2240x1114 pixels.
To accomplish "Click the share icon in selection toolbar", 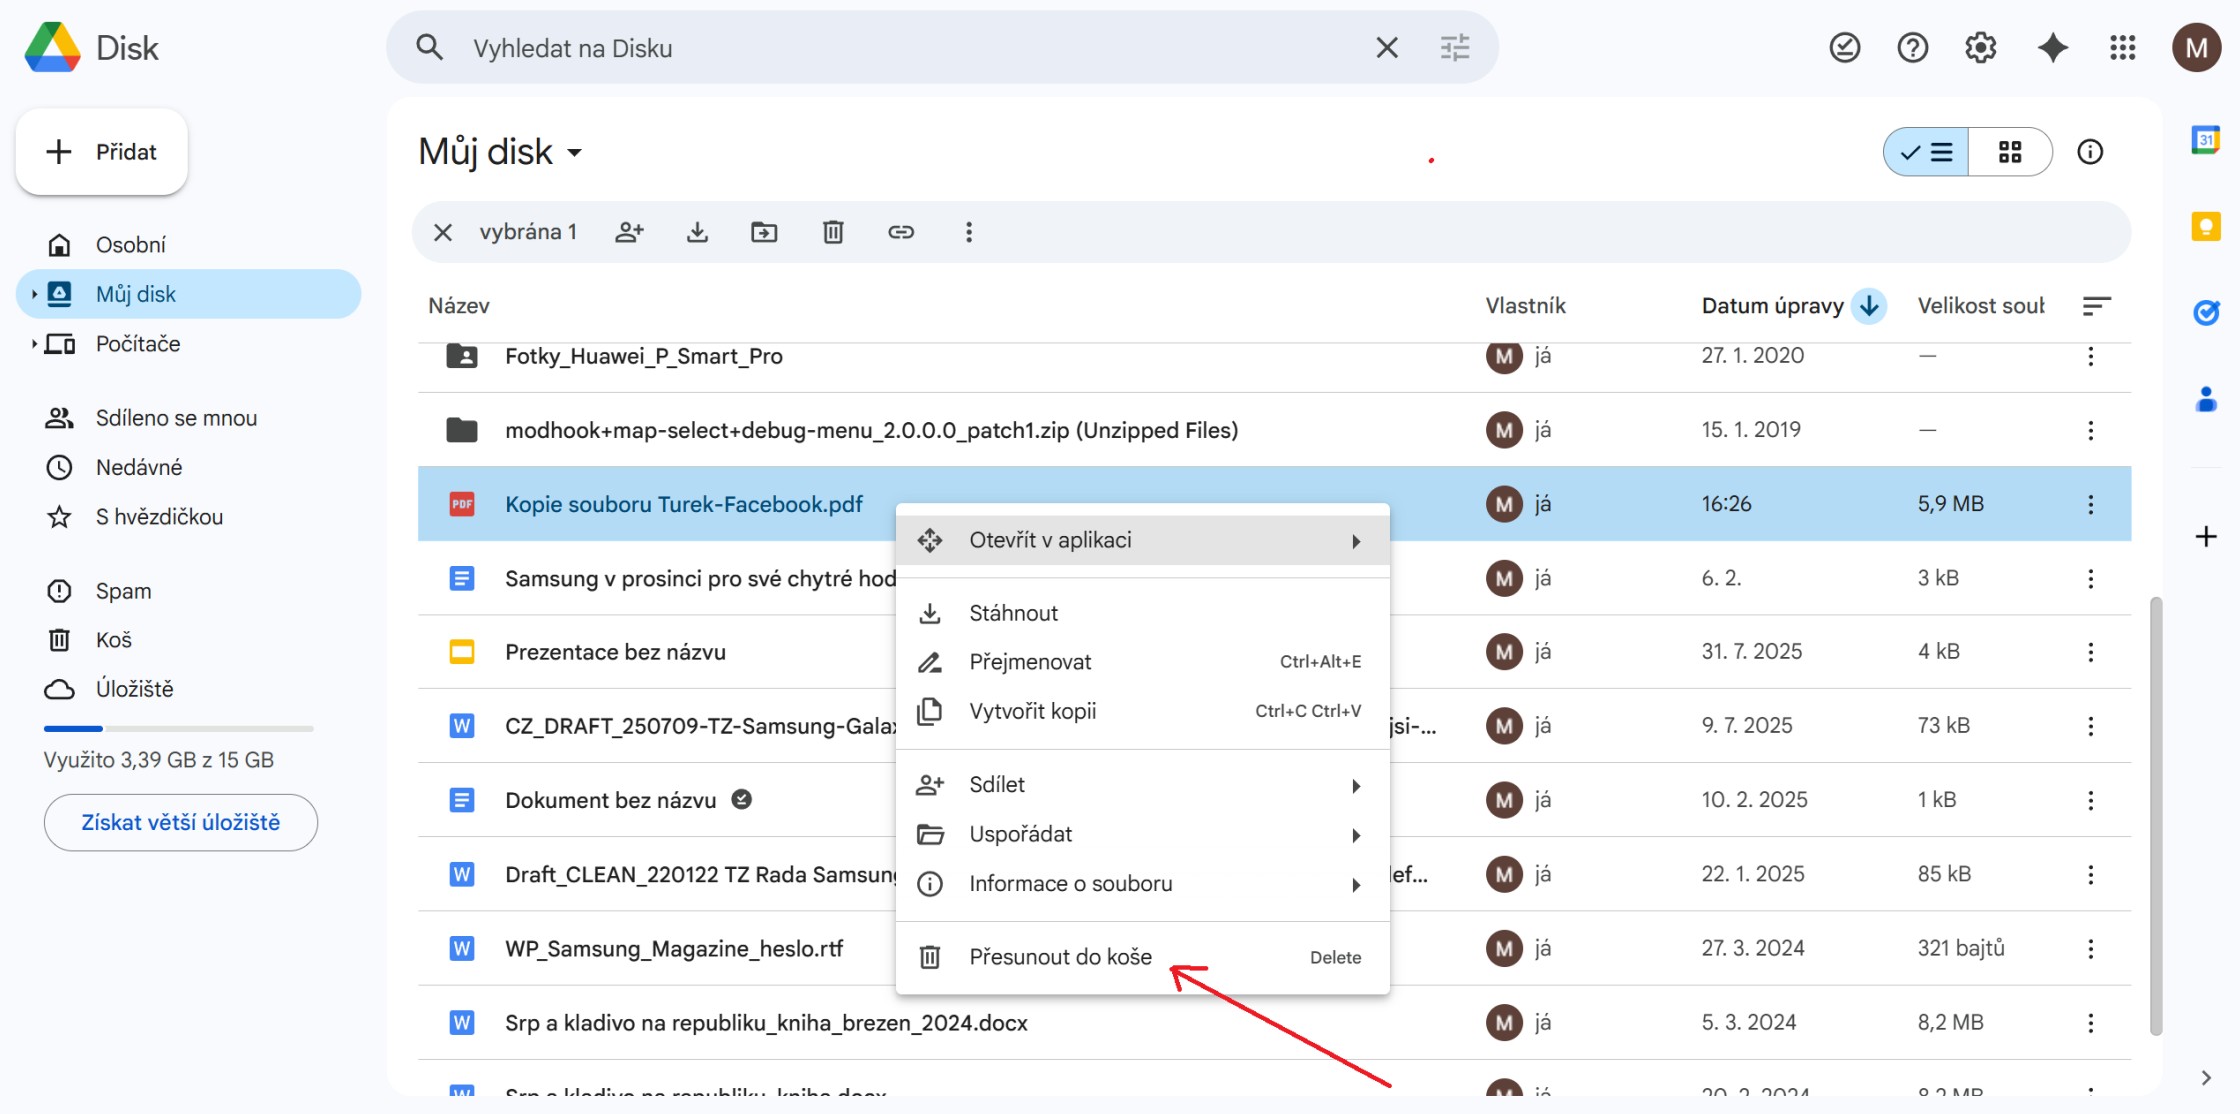I will pyautogui.click(x=629, y=232).
